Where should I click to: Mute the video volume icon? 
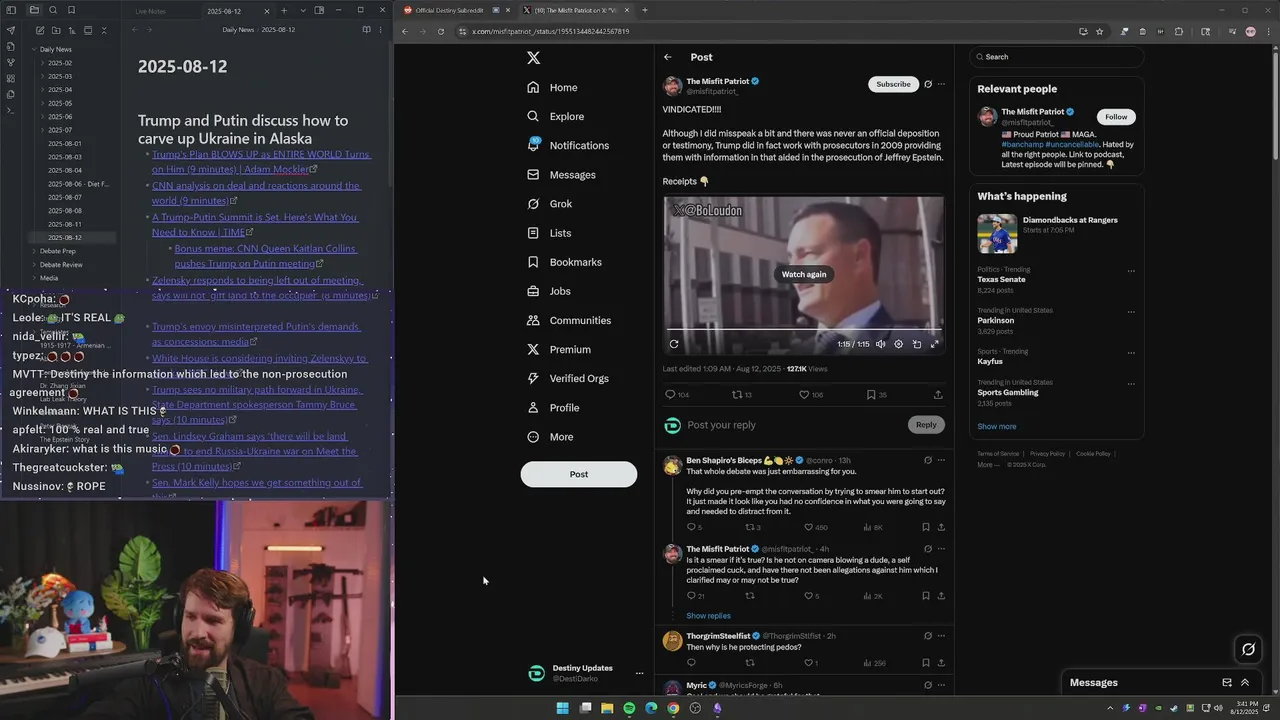coord(881,344)
